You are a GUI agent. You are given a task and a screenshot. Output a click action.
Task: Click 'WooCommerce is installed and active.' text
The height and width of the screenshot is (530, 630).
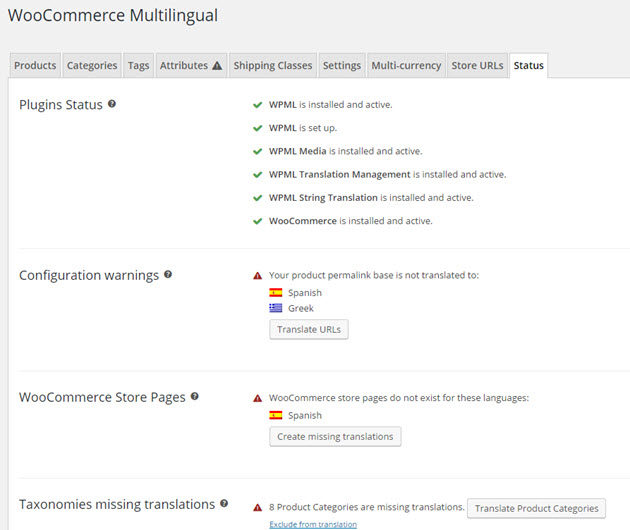351,221
